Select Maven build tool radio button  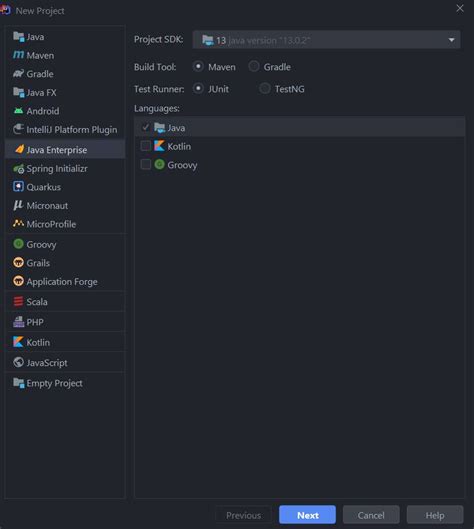coord(198,66)
